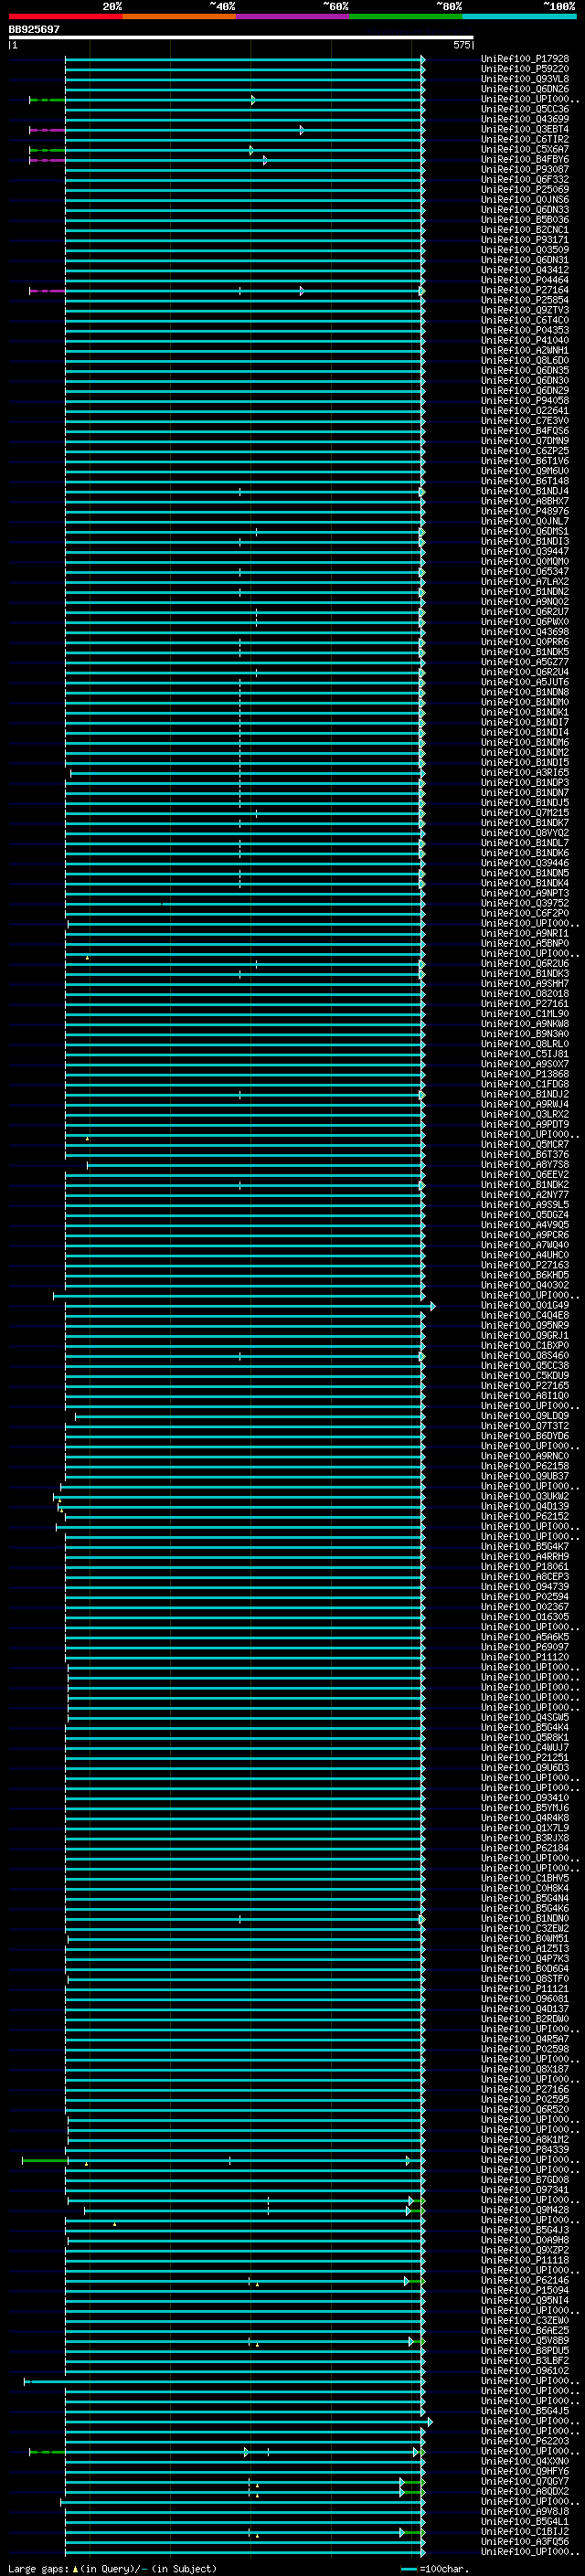Click the query end position label 575
The height and width of the screenshot is (2576, 585).
461,45
